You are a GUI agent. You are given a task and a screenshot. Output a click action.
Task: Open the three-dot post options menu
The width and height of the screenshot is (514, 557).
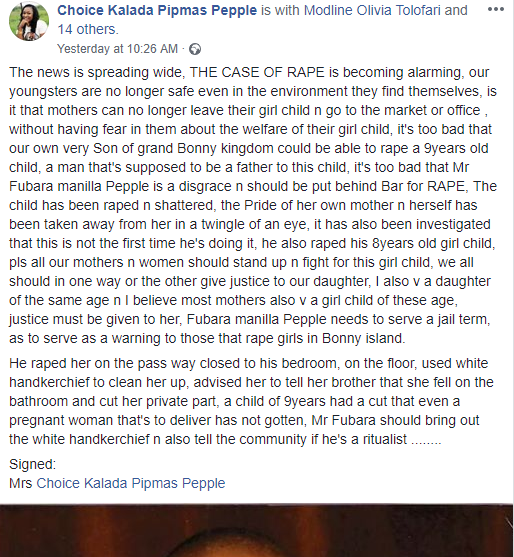click(496, 9)
